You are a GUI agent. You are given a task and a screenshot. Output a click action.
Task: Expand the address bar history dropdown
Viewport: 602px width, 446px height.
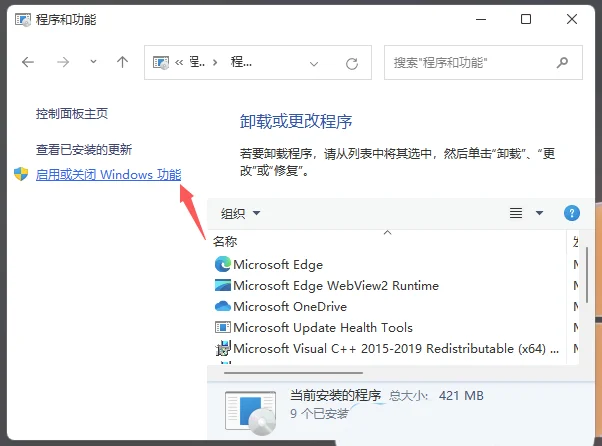pyautogui.click(x=314, y=64)
